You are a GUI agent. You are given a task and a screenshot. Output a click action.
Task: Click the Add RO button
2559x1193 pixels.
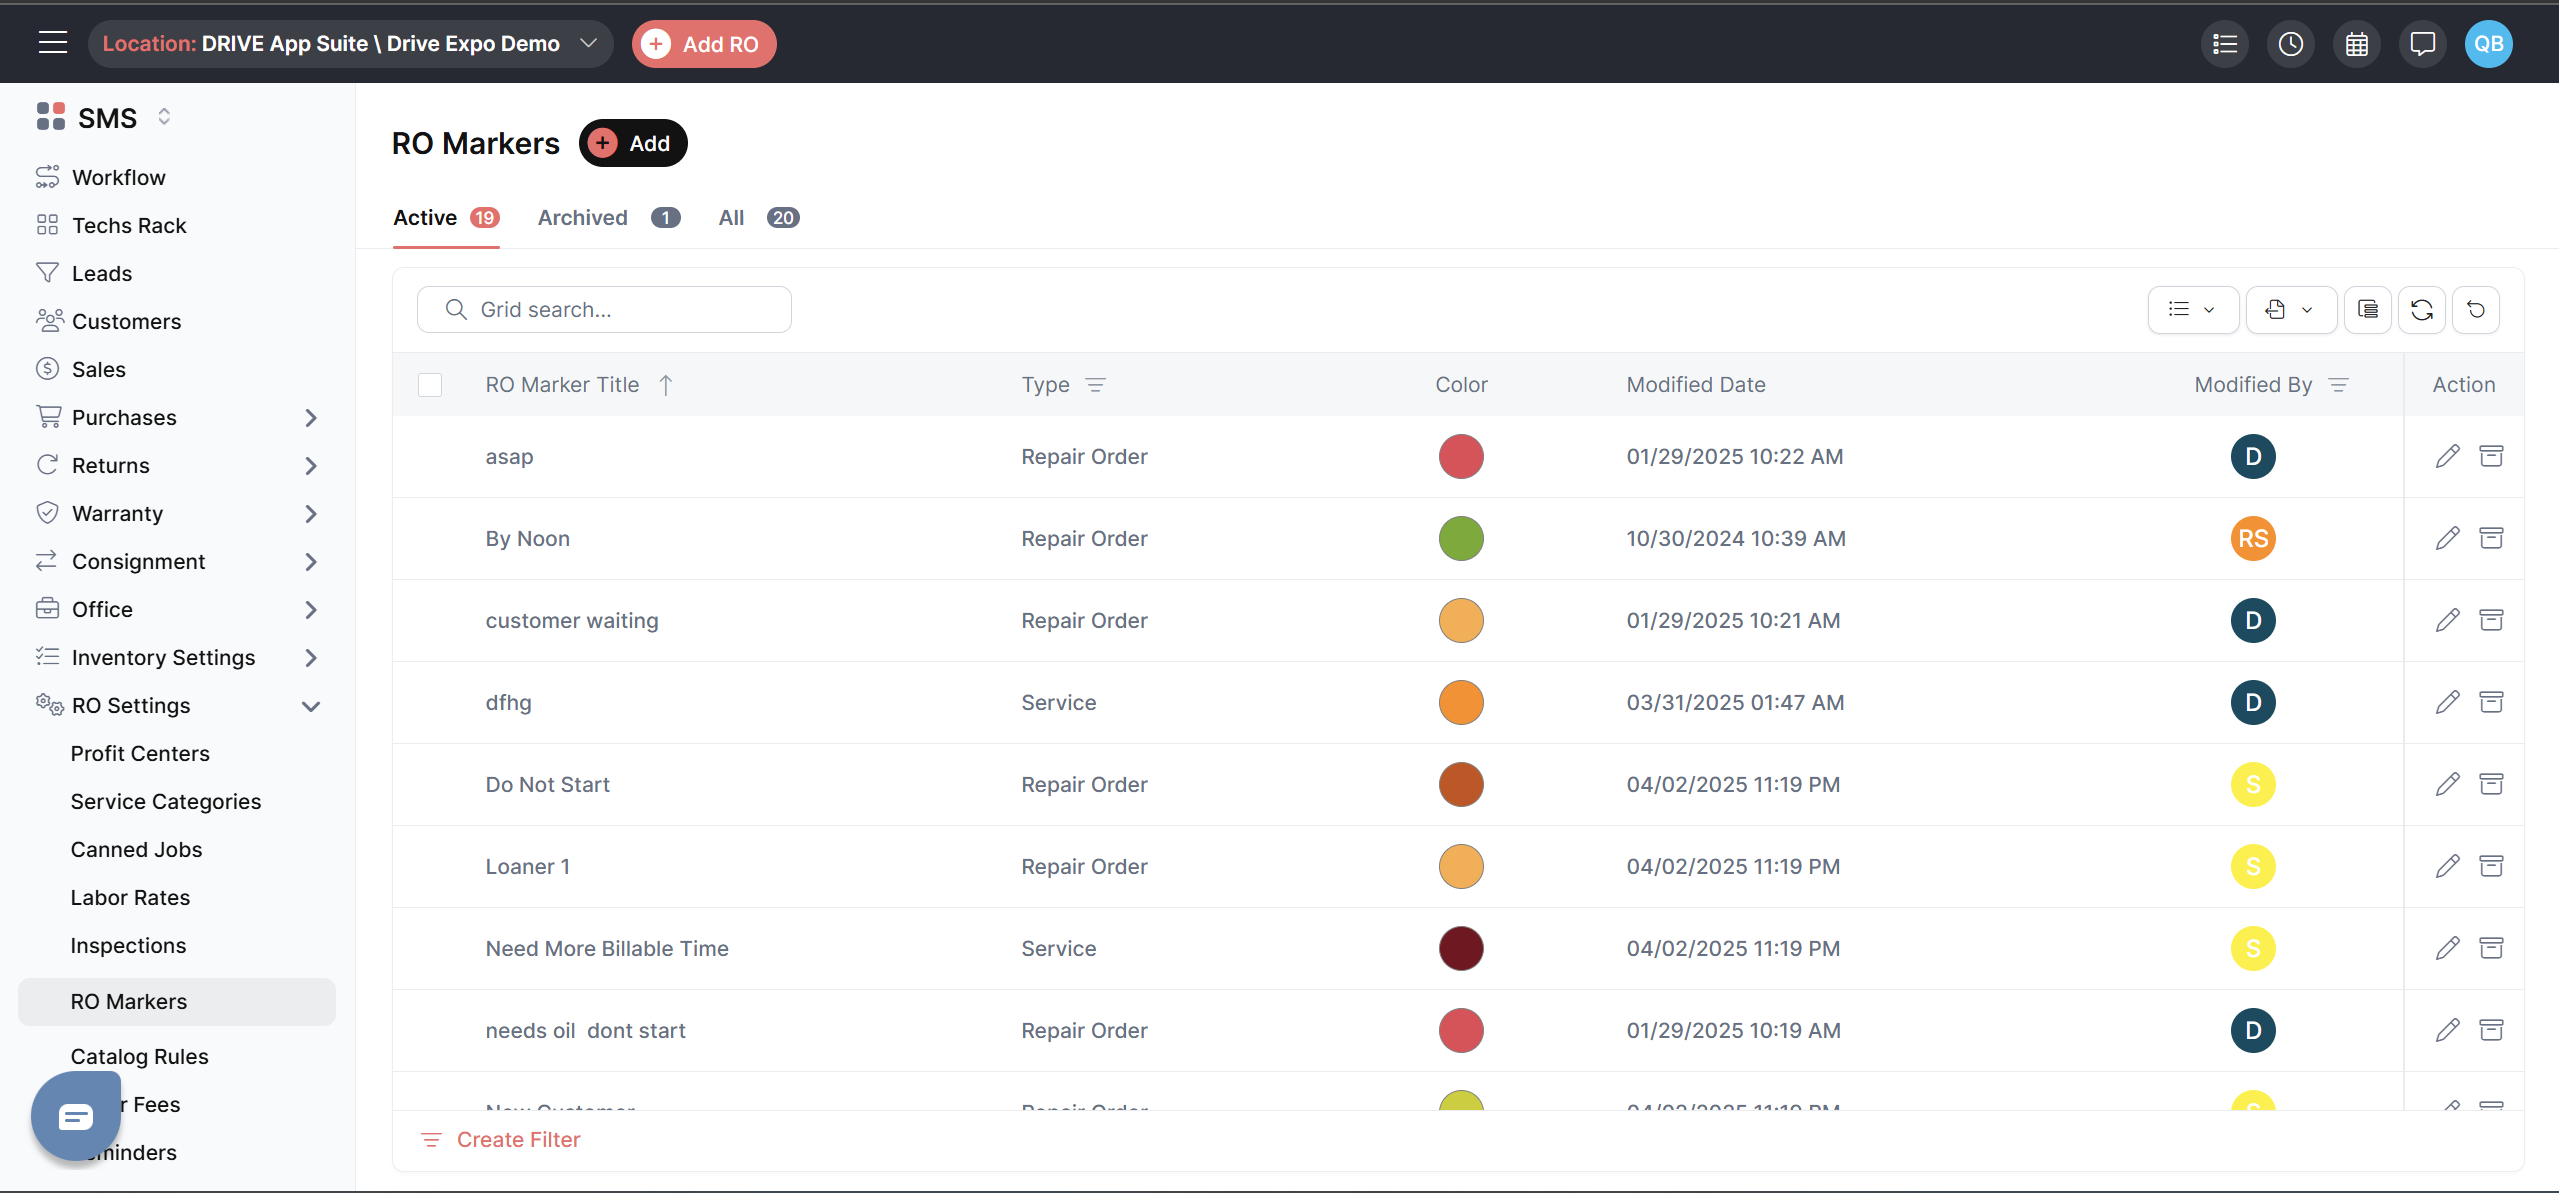[703, 44]
